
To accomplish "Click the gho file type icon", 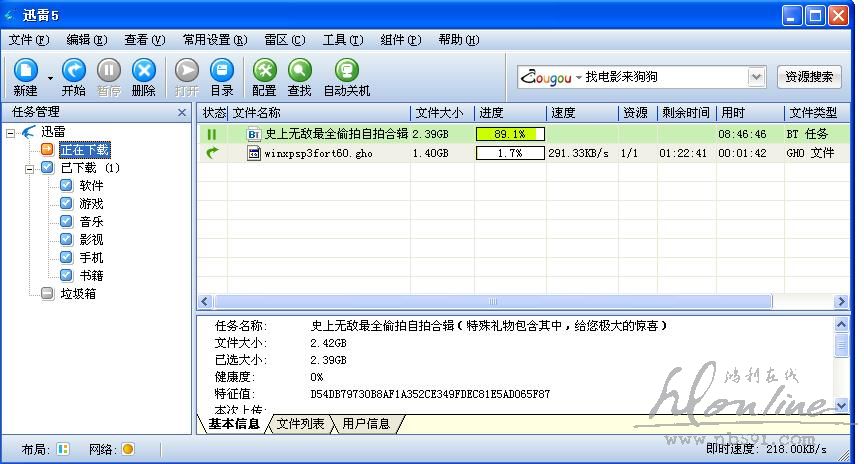I will [253, 153].
